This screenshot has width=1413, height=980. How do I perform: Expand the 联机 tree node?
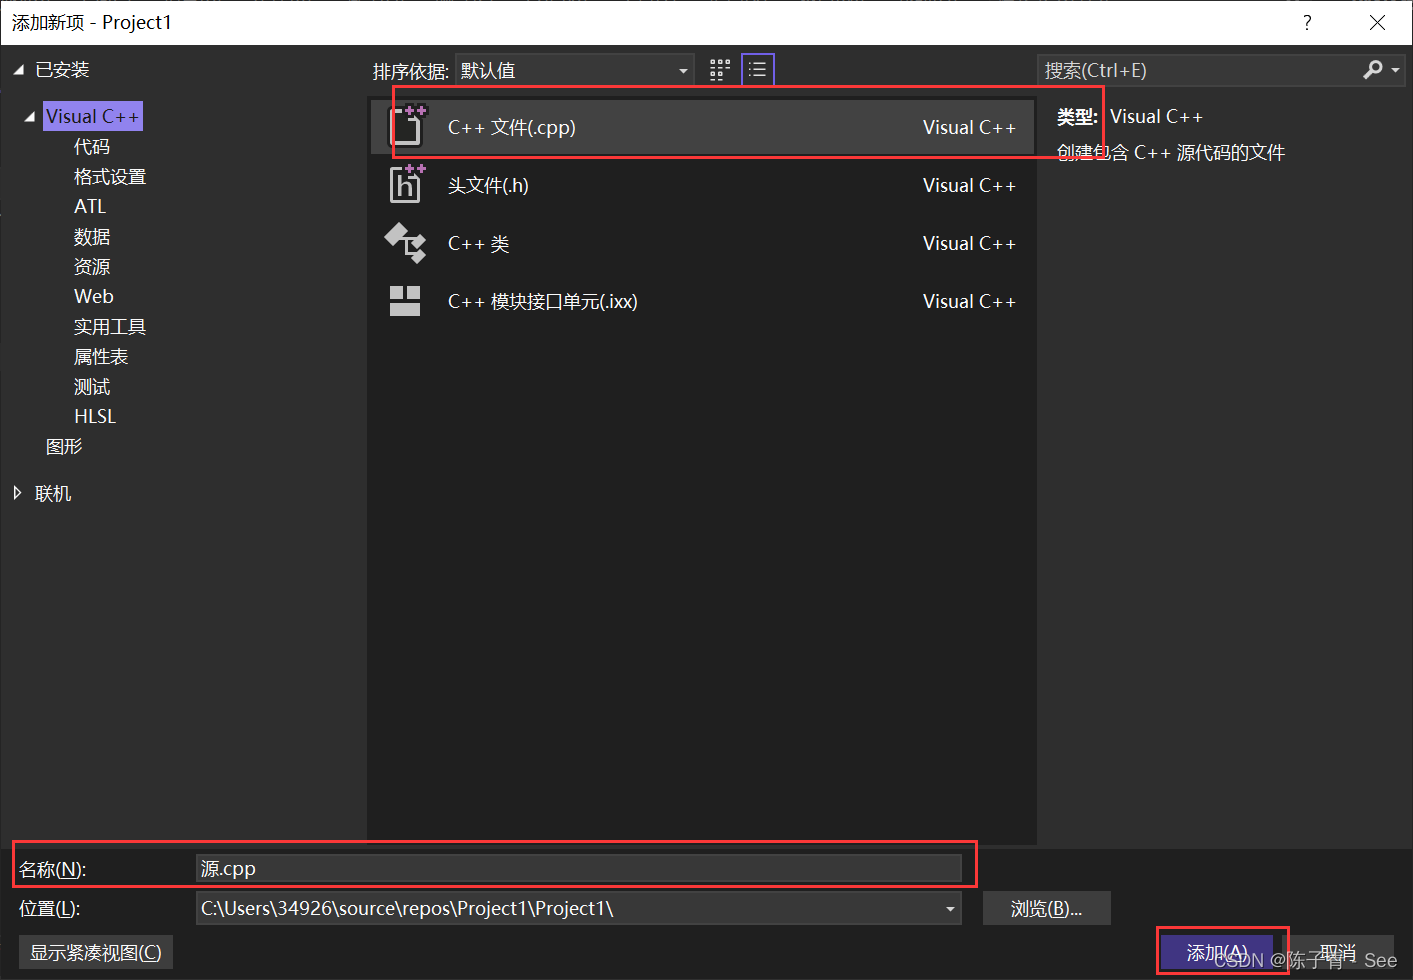pos(18,493)
